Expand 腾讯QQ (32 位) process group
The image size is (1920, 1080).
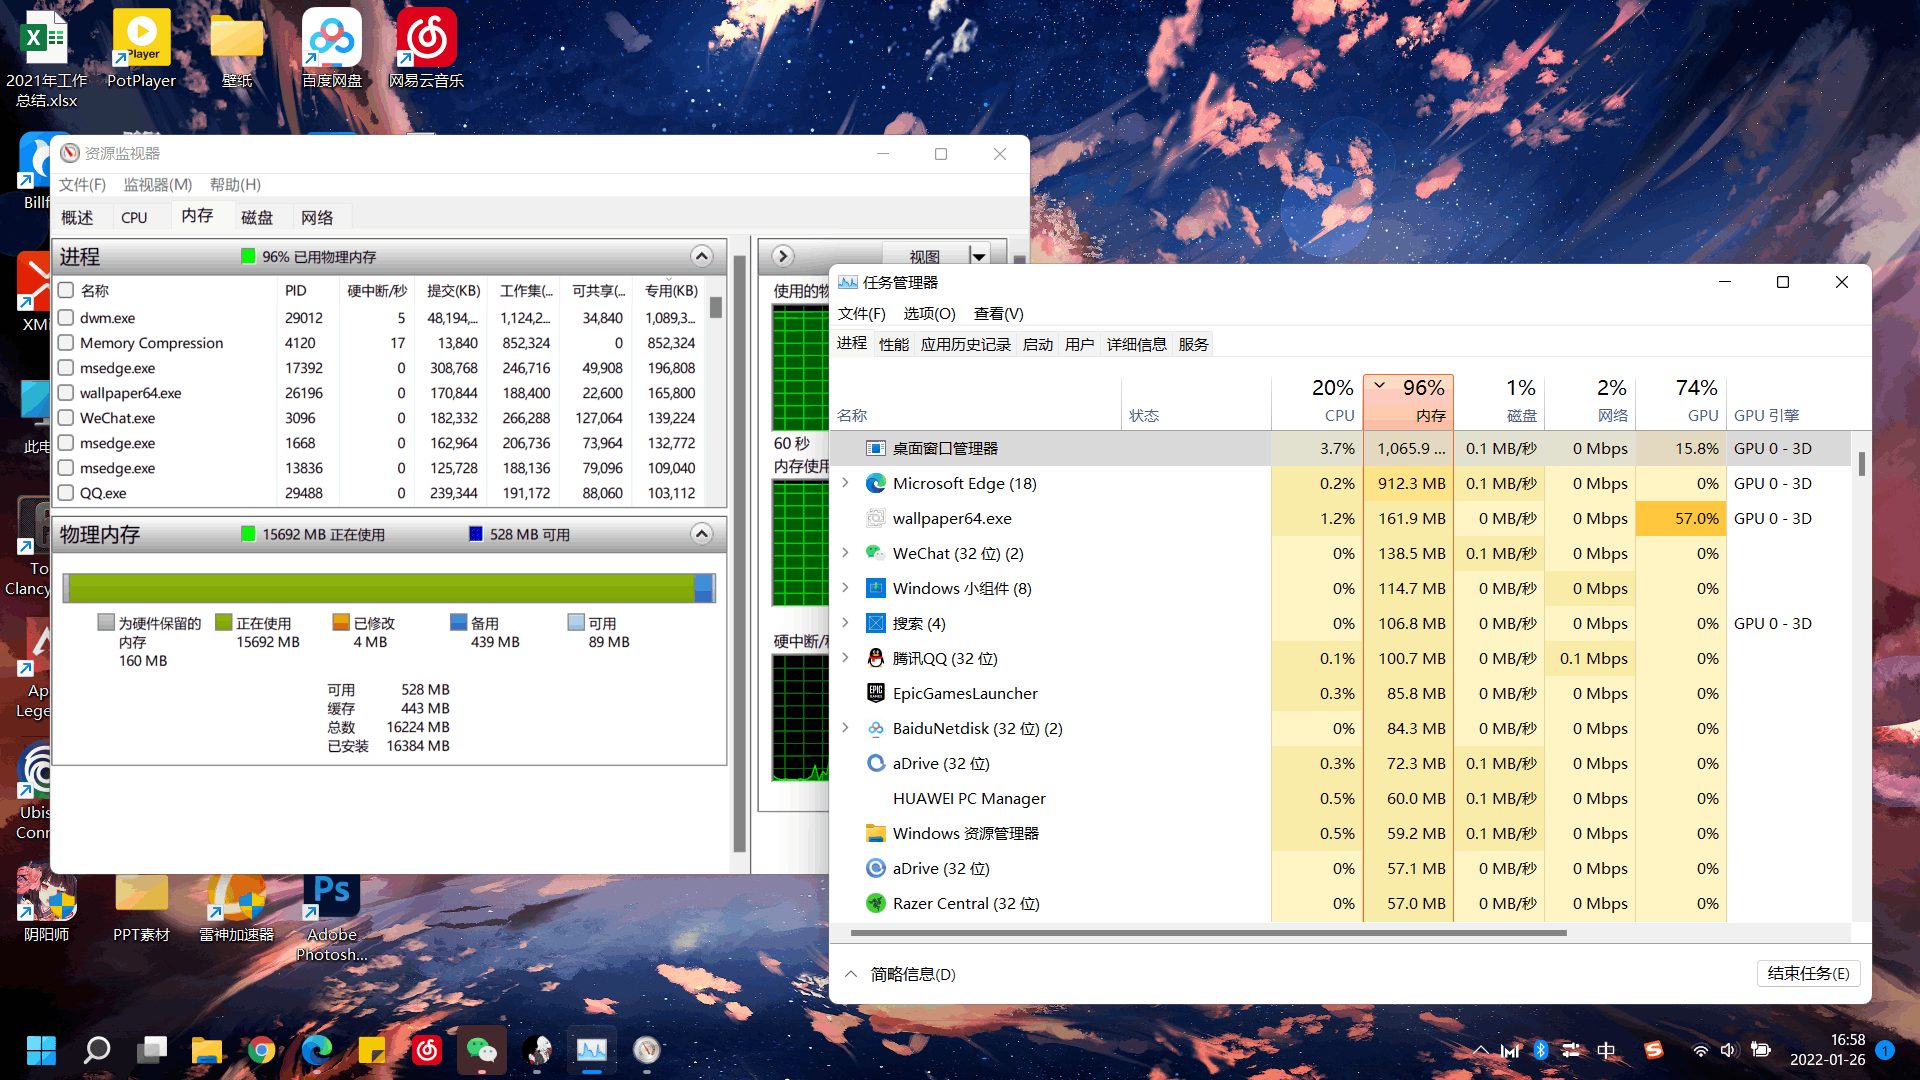point(846,658)
